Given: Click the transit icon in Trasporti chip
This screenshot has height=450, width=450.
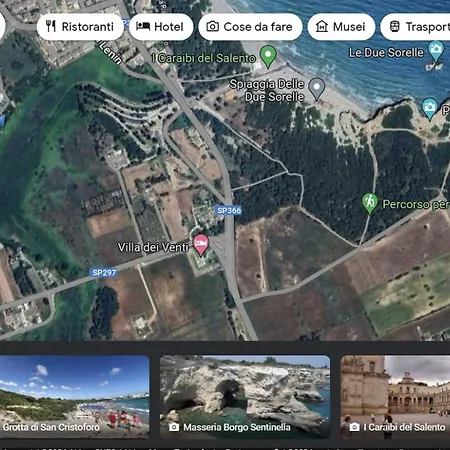Looking at the screenshot, I should point(395,26).
